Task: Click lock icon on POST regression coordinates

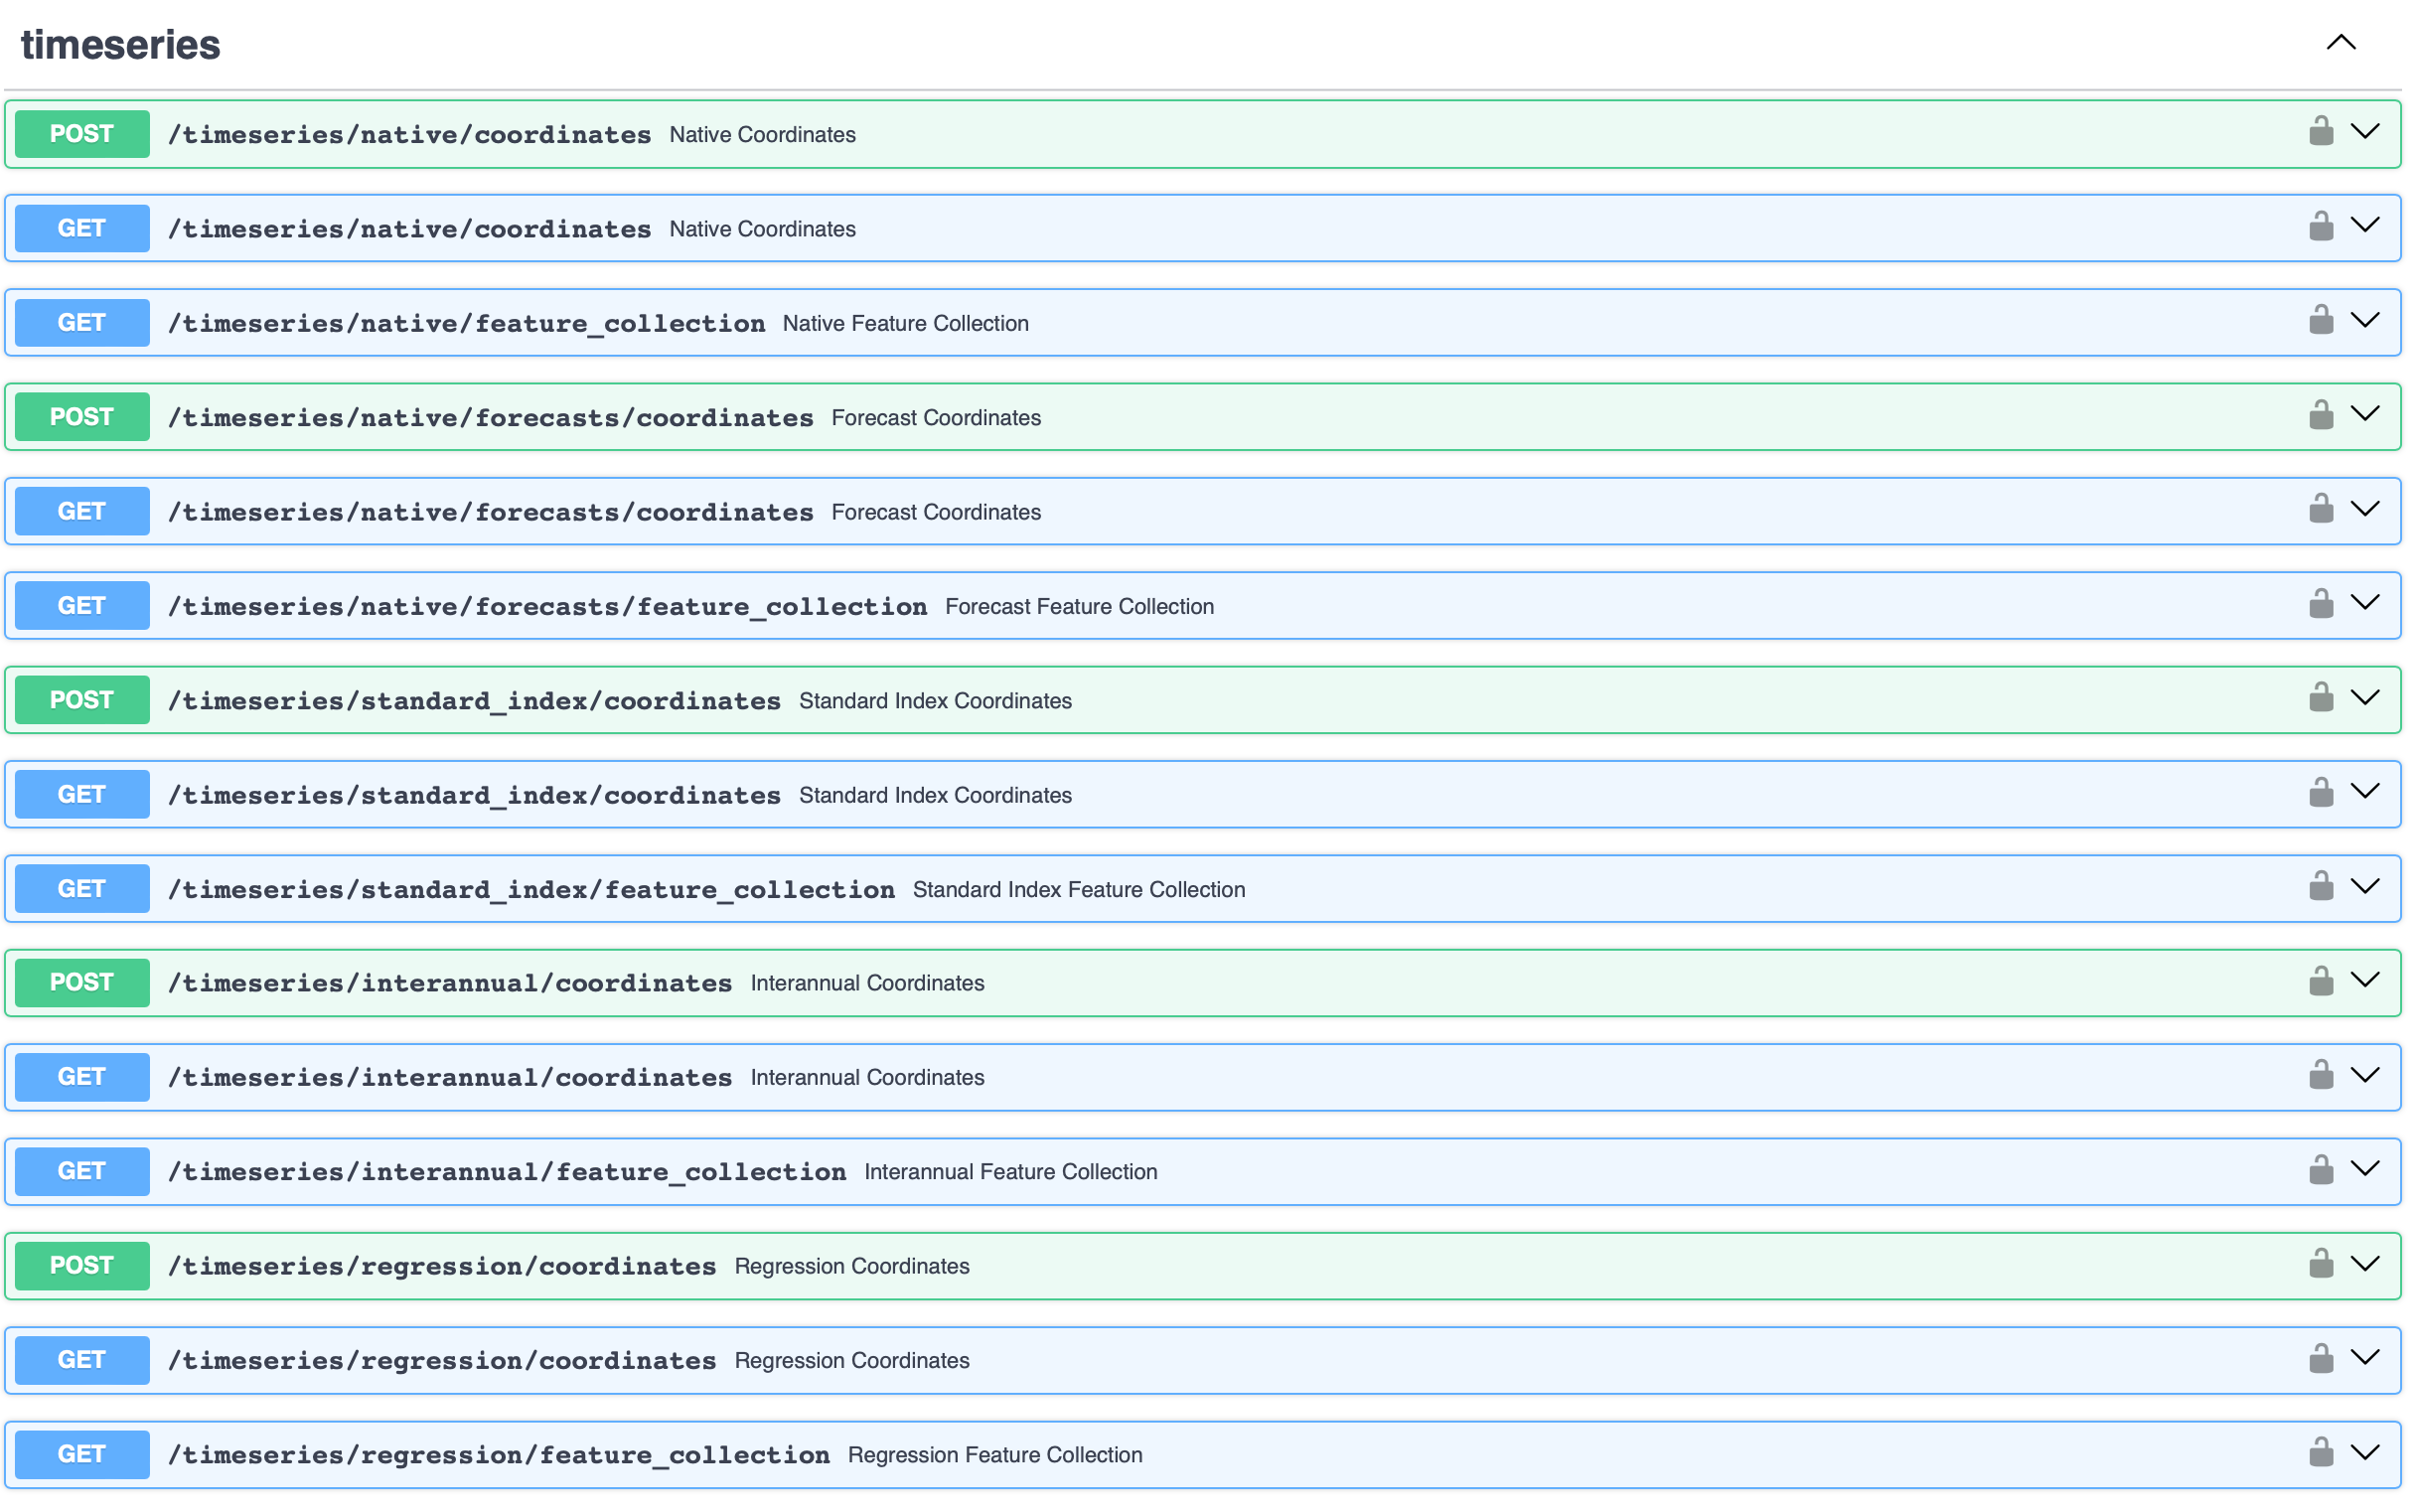Action: pyautogui.click(x=2320, y=1264)
